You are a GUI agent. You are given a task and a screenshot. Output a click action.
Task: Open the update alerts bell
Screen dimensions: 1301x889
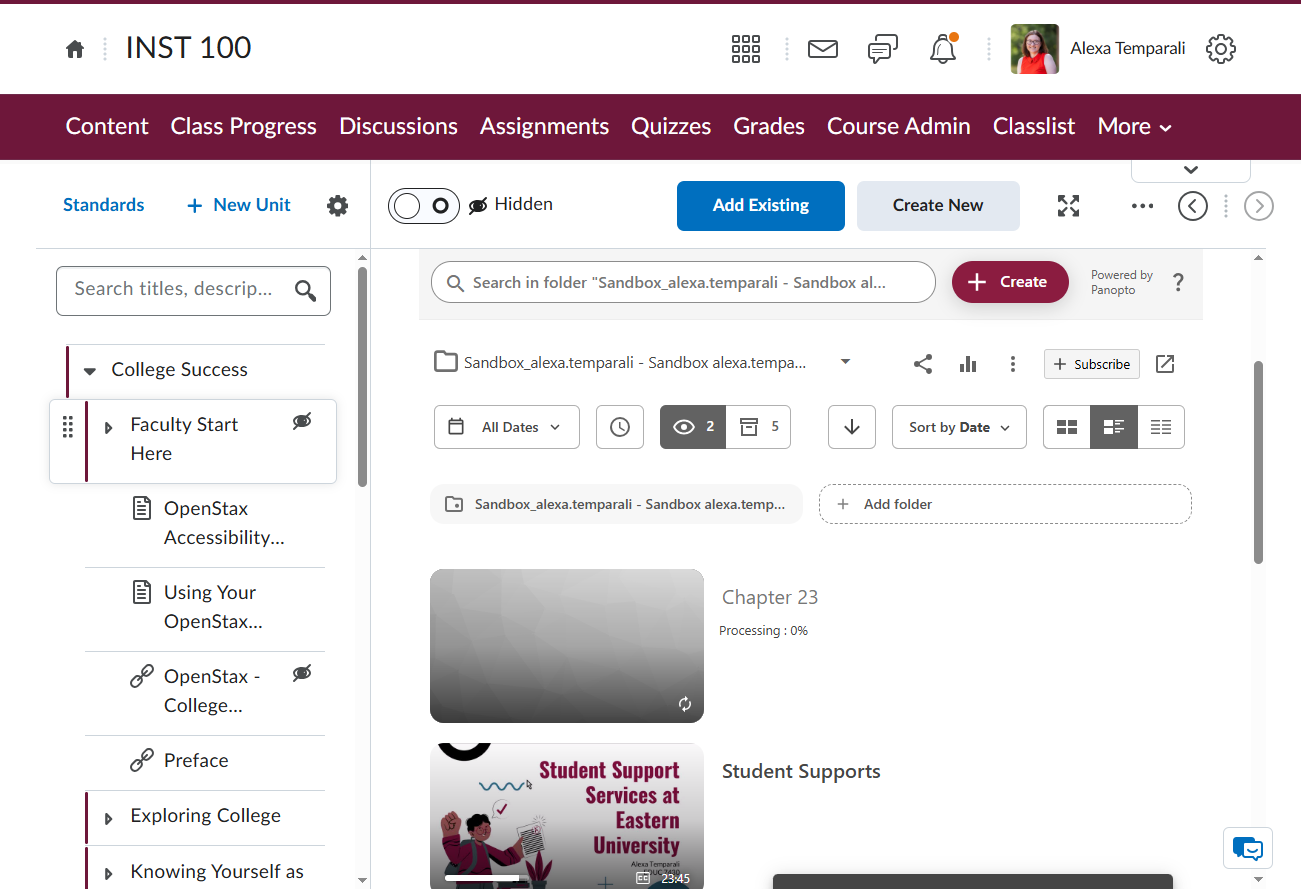point(943,49)
